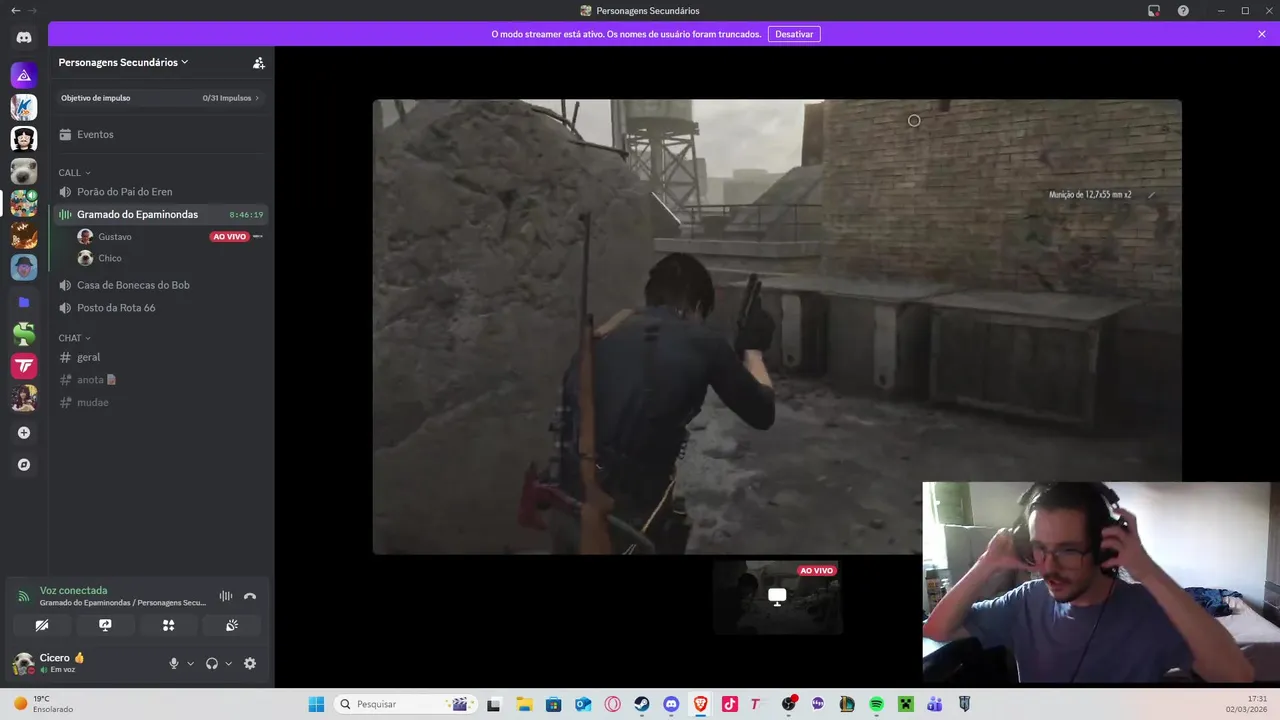
Task: Open Personagens Secundários server dropdown menu
Action: pos(124,62)
